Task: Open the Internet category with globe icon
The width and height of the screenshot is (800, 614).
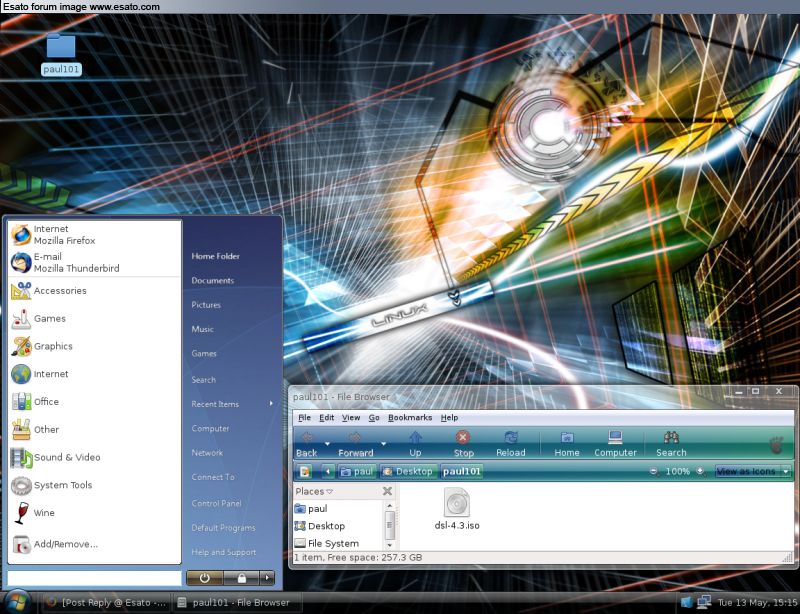Action: (x=95, y=374)
